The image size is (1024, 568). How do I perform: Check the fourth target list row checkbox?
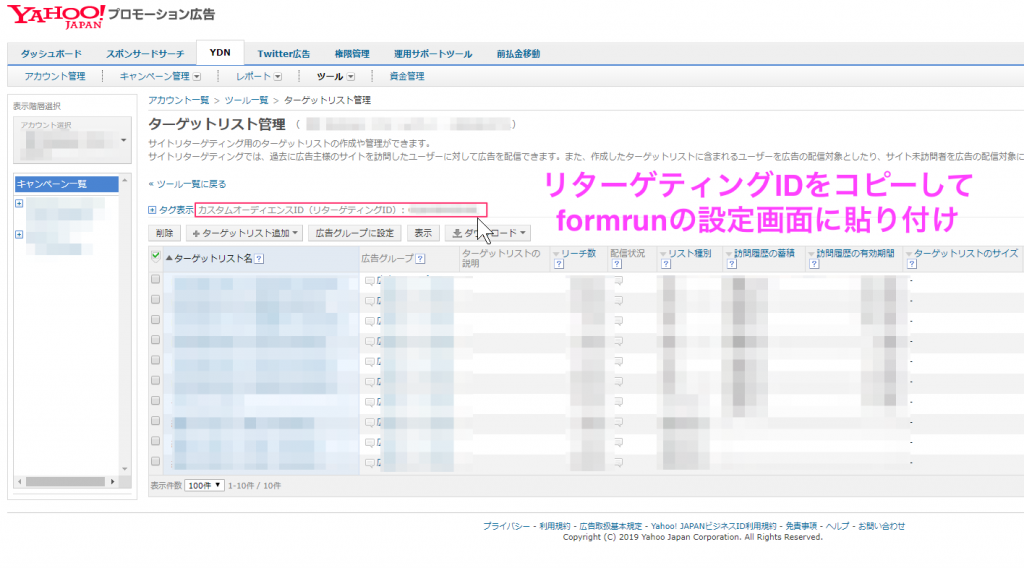click(x=155, y=339)
